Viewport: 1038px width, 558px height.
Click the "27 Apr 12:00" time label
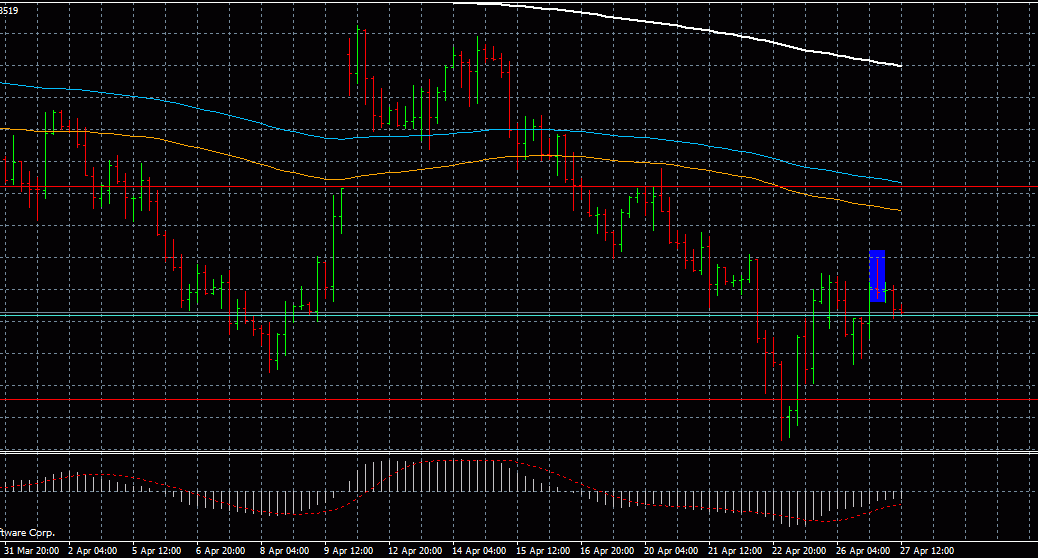(x=927, y=551)
